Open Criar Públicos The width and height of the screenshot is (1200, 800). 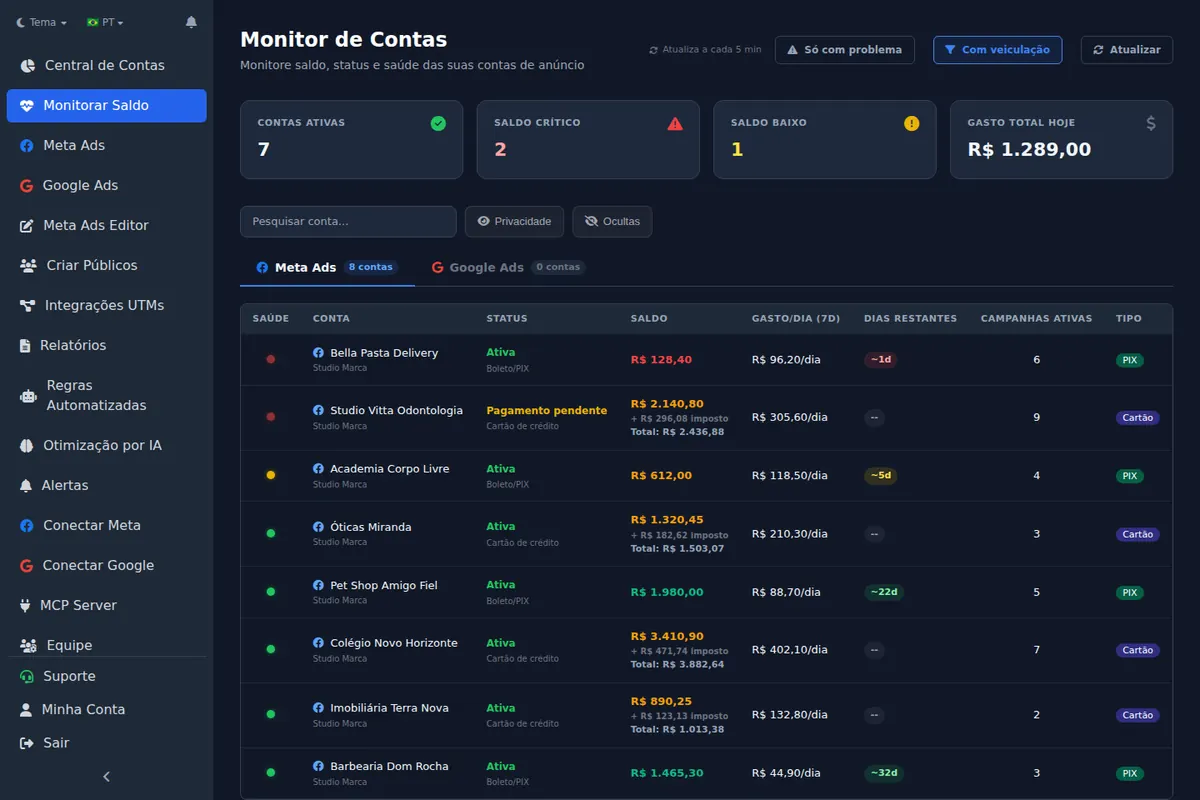(x=107, y=265)
